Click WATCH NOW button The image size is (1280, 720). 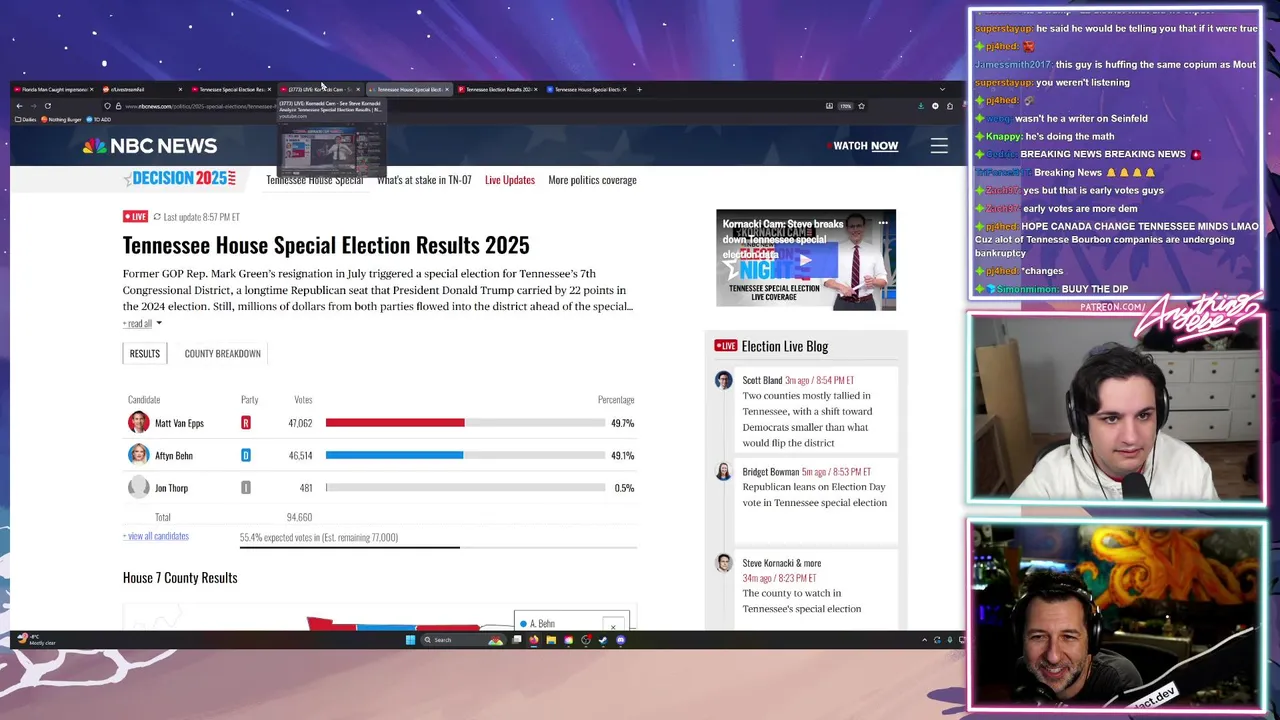862,146
